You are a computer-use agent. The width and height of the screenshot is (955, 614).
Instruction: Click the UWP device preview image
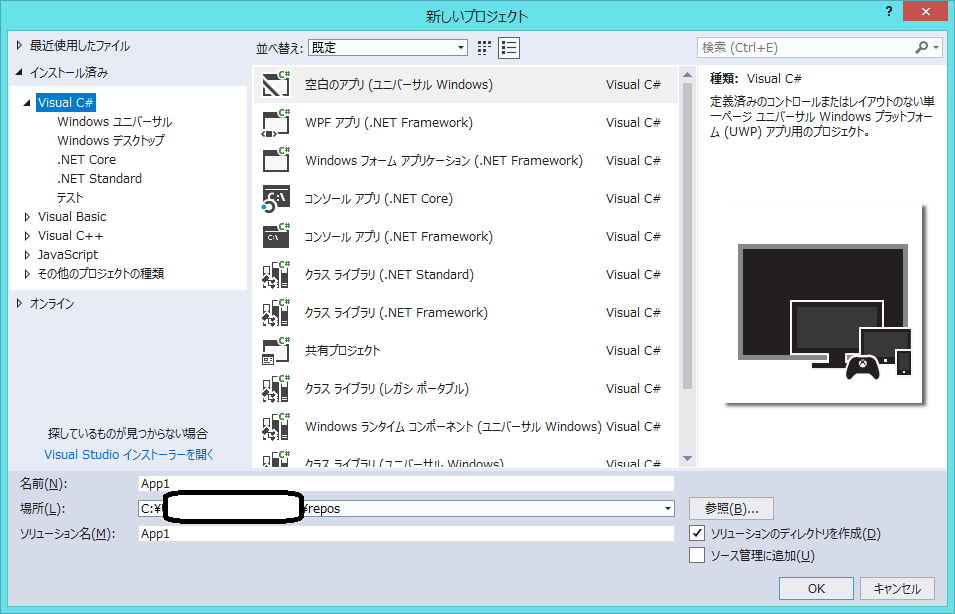coord(823,305)
